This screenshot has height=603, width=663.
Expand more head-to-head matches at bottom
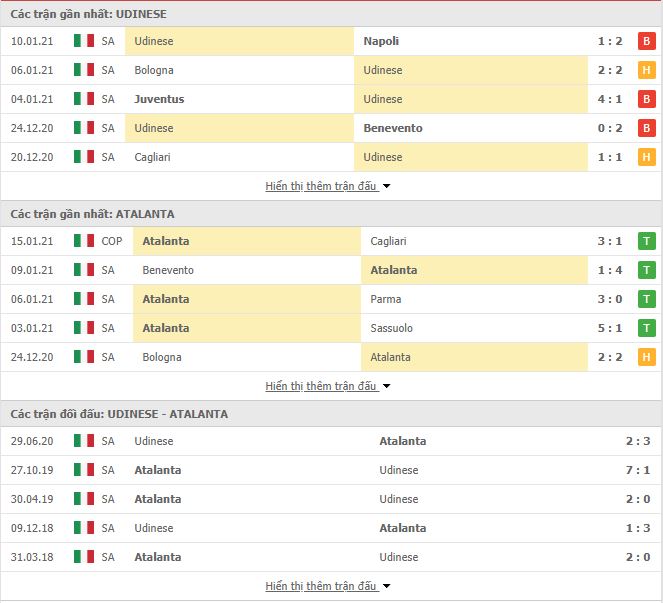point(327,586)
